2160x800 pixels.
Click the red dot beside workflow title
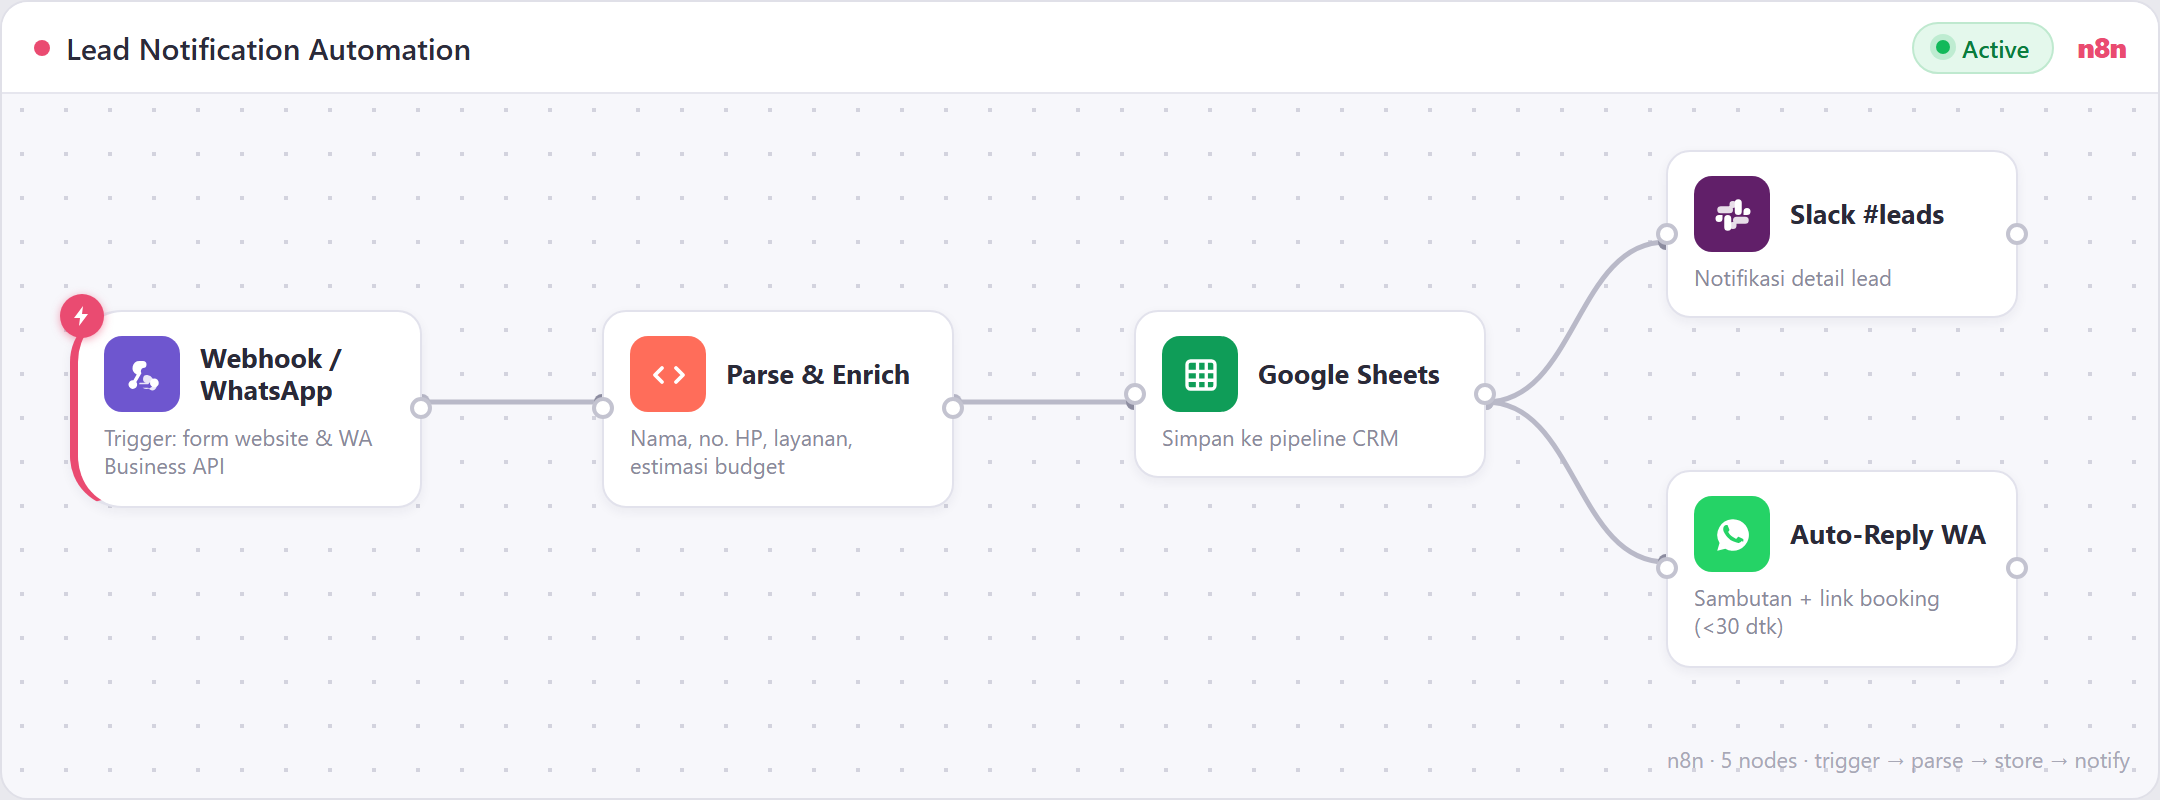[42, 48]
